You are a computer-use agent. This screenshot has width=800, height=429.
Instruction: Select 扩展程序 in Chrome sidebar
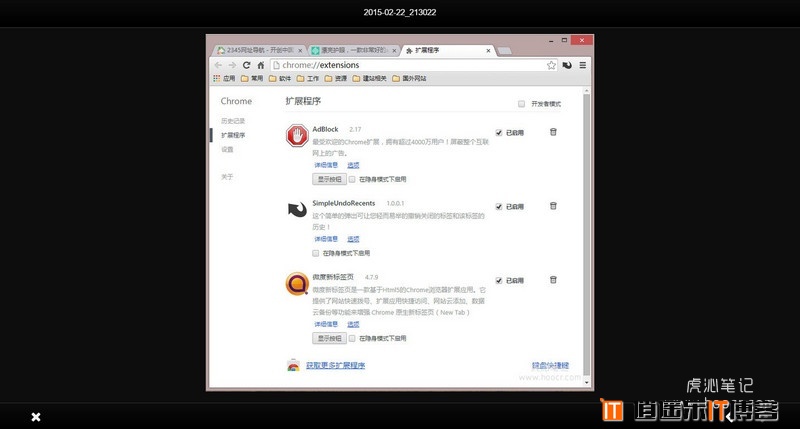click(x=233, y=135)
